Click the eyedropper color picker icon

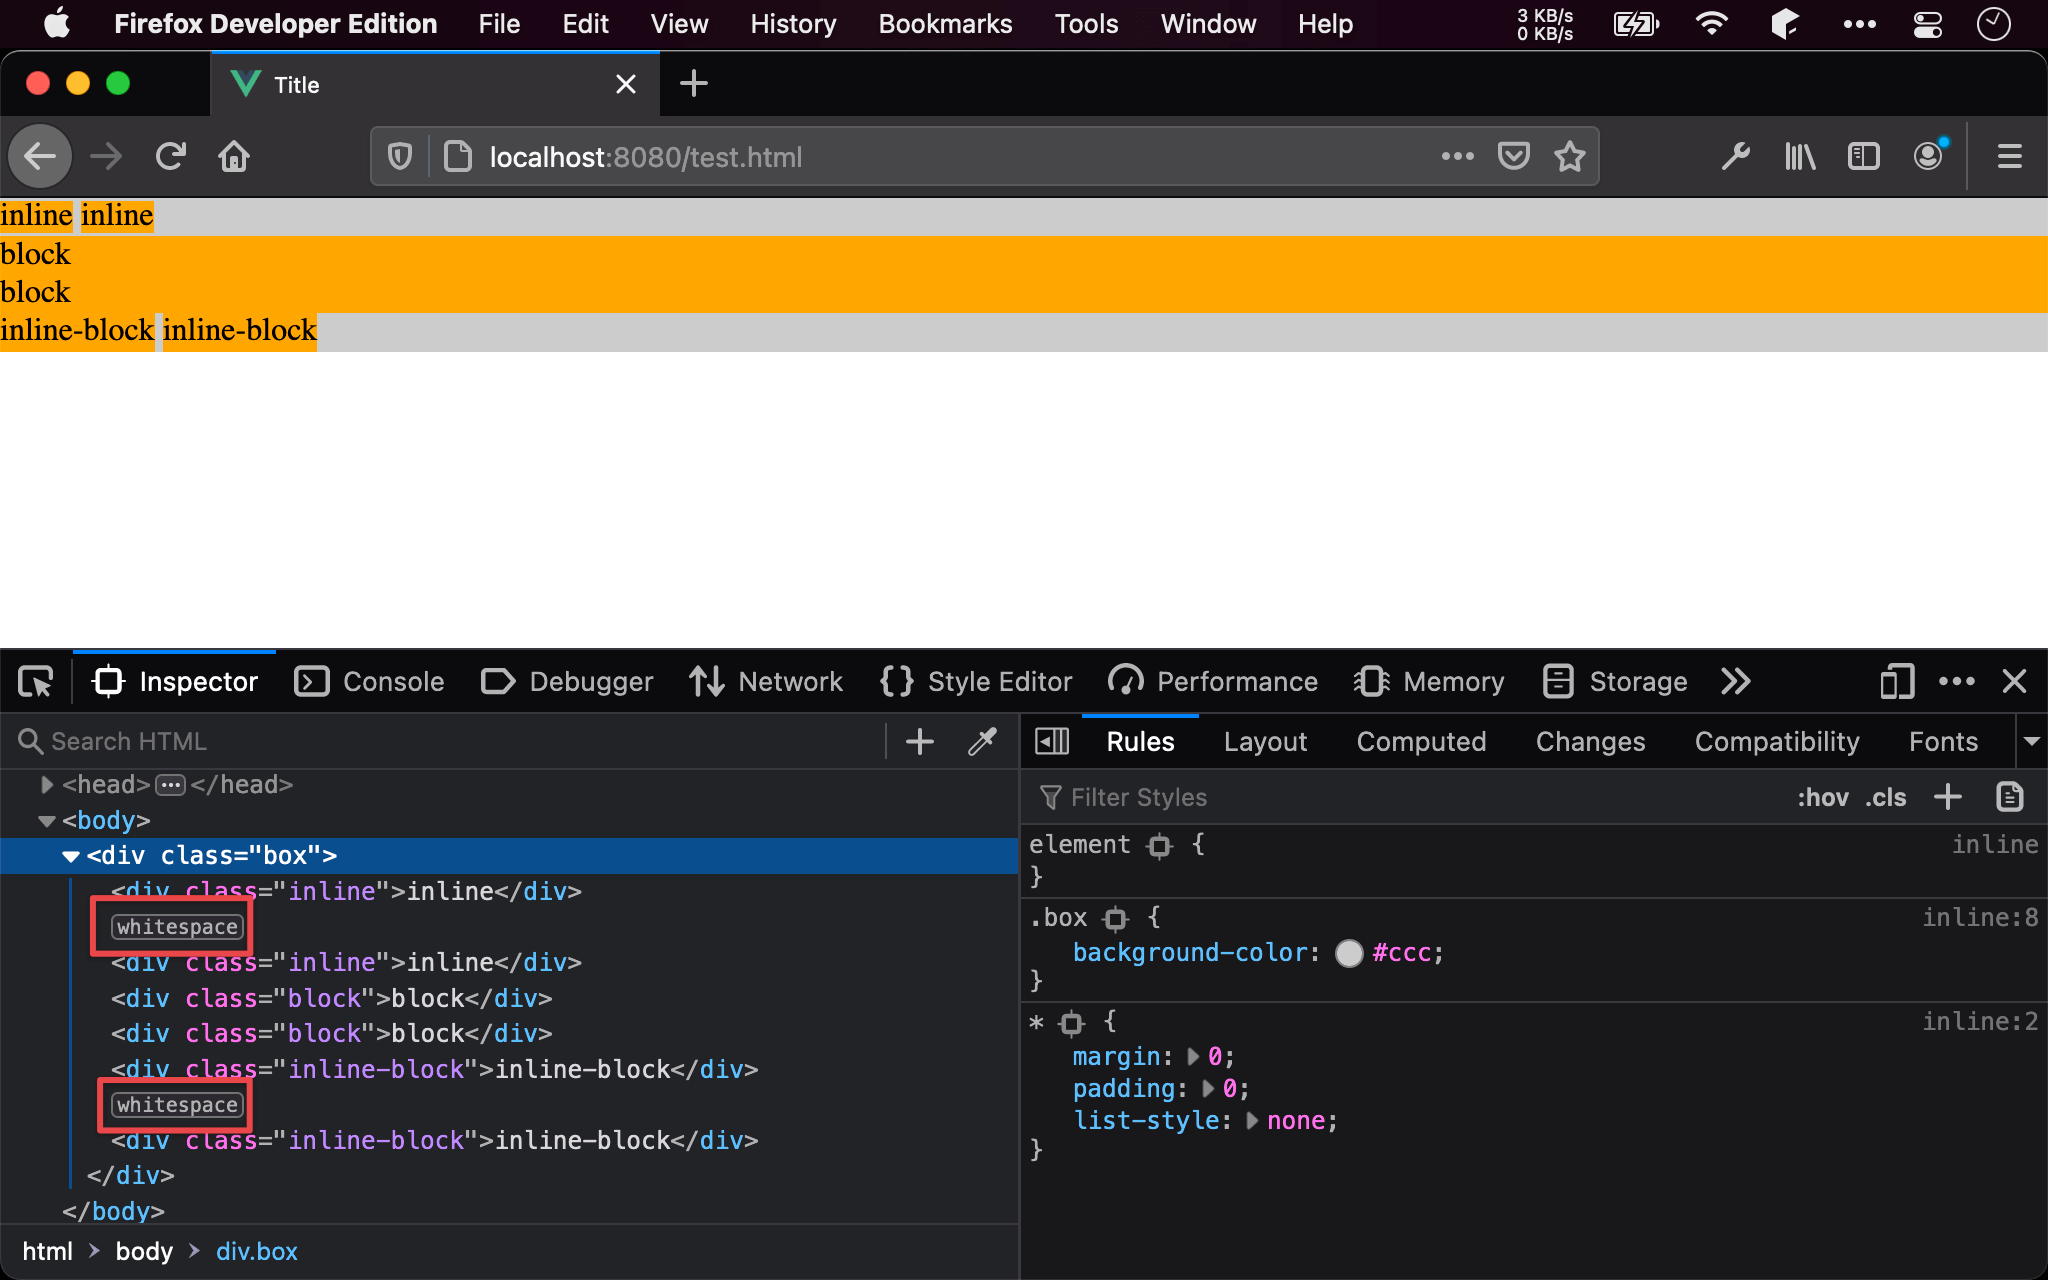982,741
